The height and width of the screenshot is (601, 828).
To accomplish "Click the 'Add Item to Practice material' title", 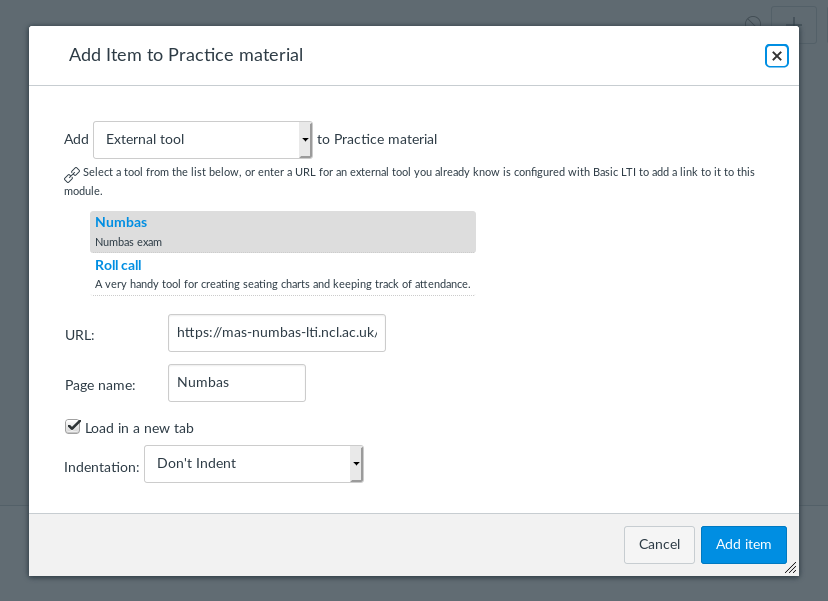I will [x=186, y=55].
